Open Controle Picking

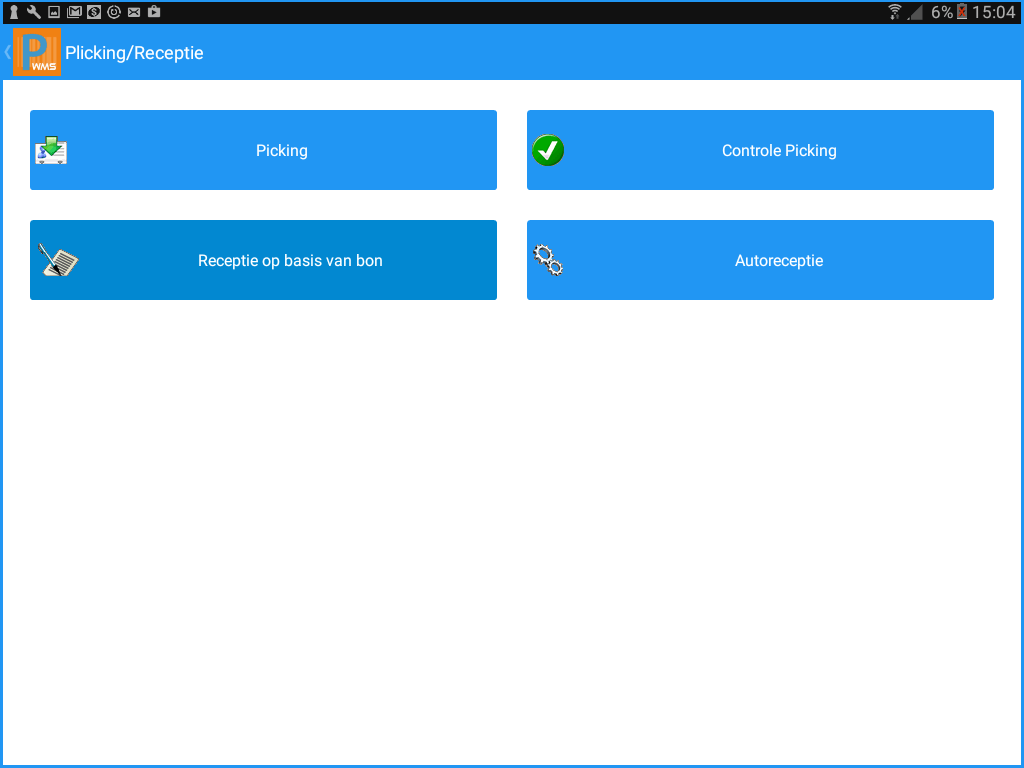click(779, 151)
